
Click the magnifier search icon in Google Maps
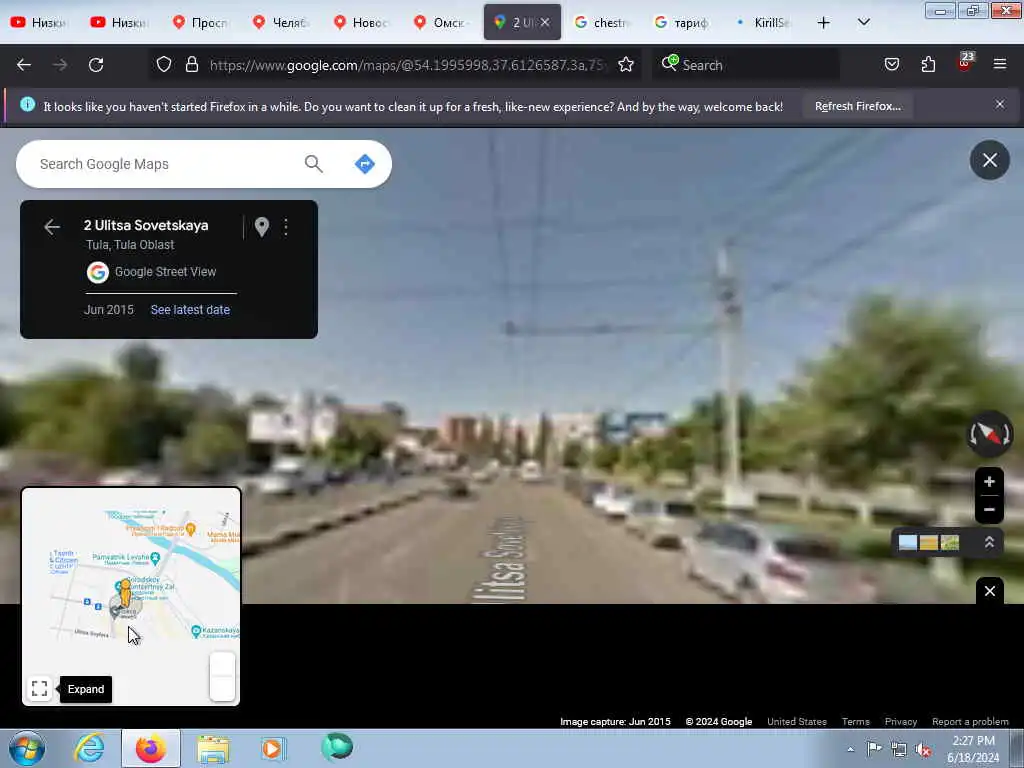click(x=313, y=164)
